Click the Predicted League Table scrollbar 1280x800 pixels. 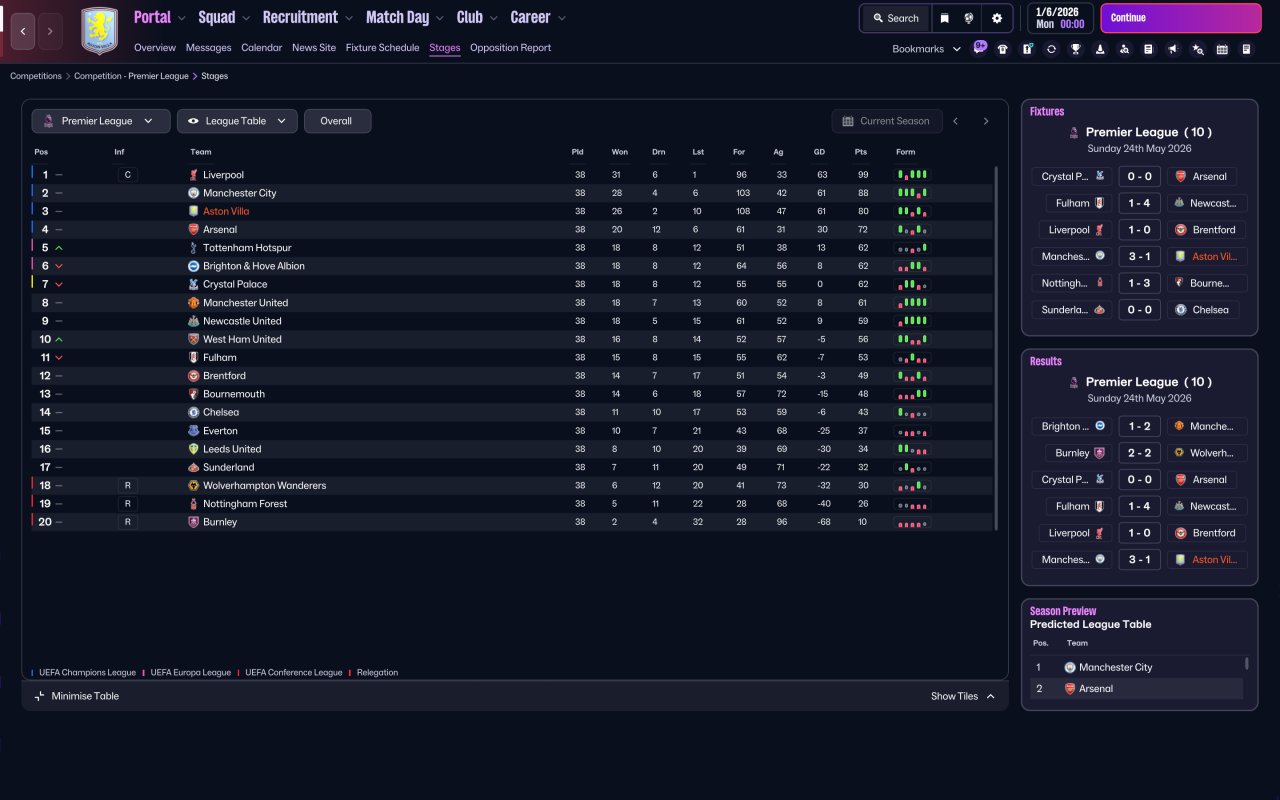click(x=1246, y=663)
